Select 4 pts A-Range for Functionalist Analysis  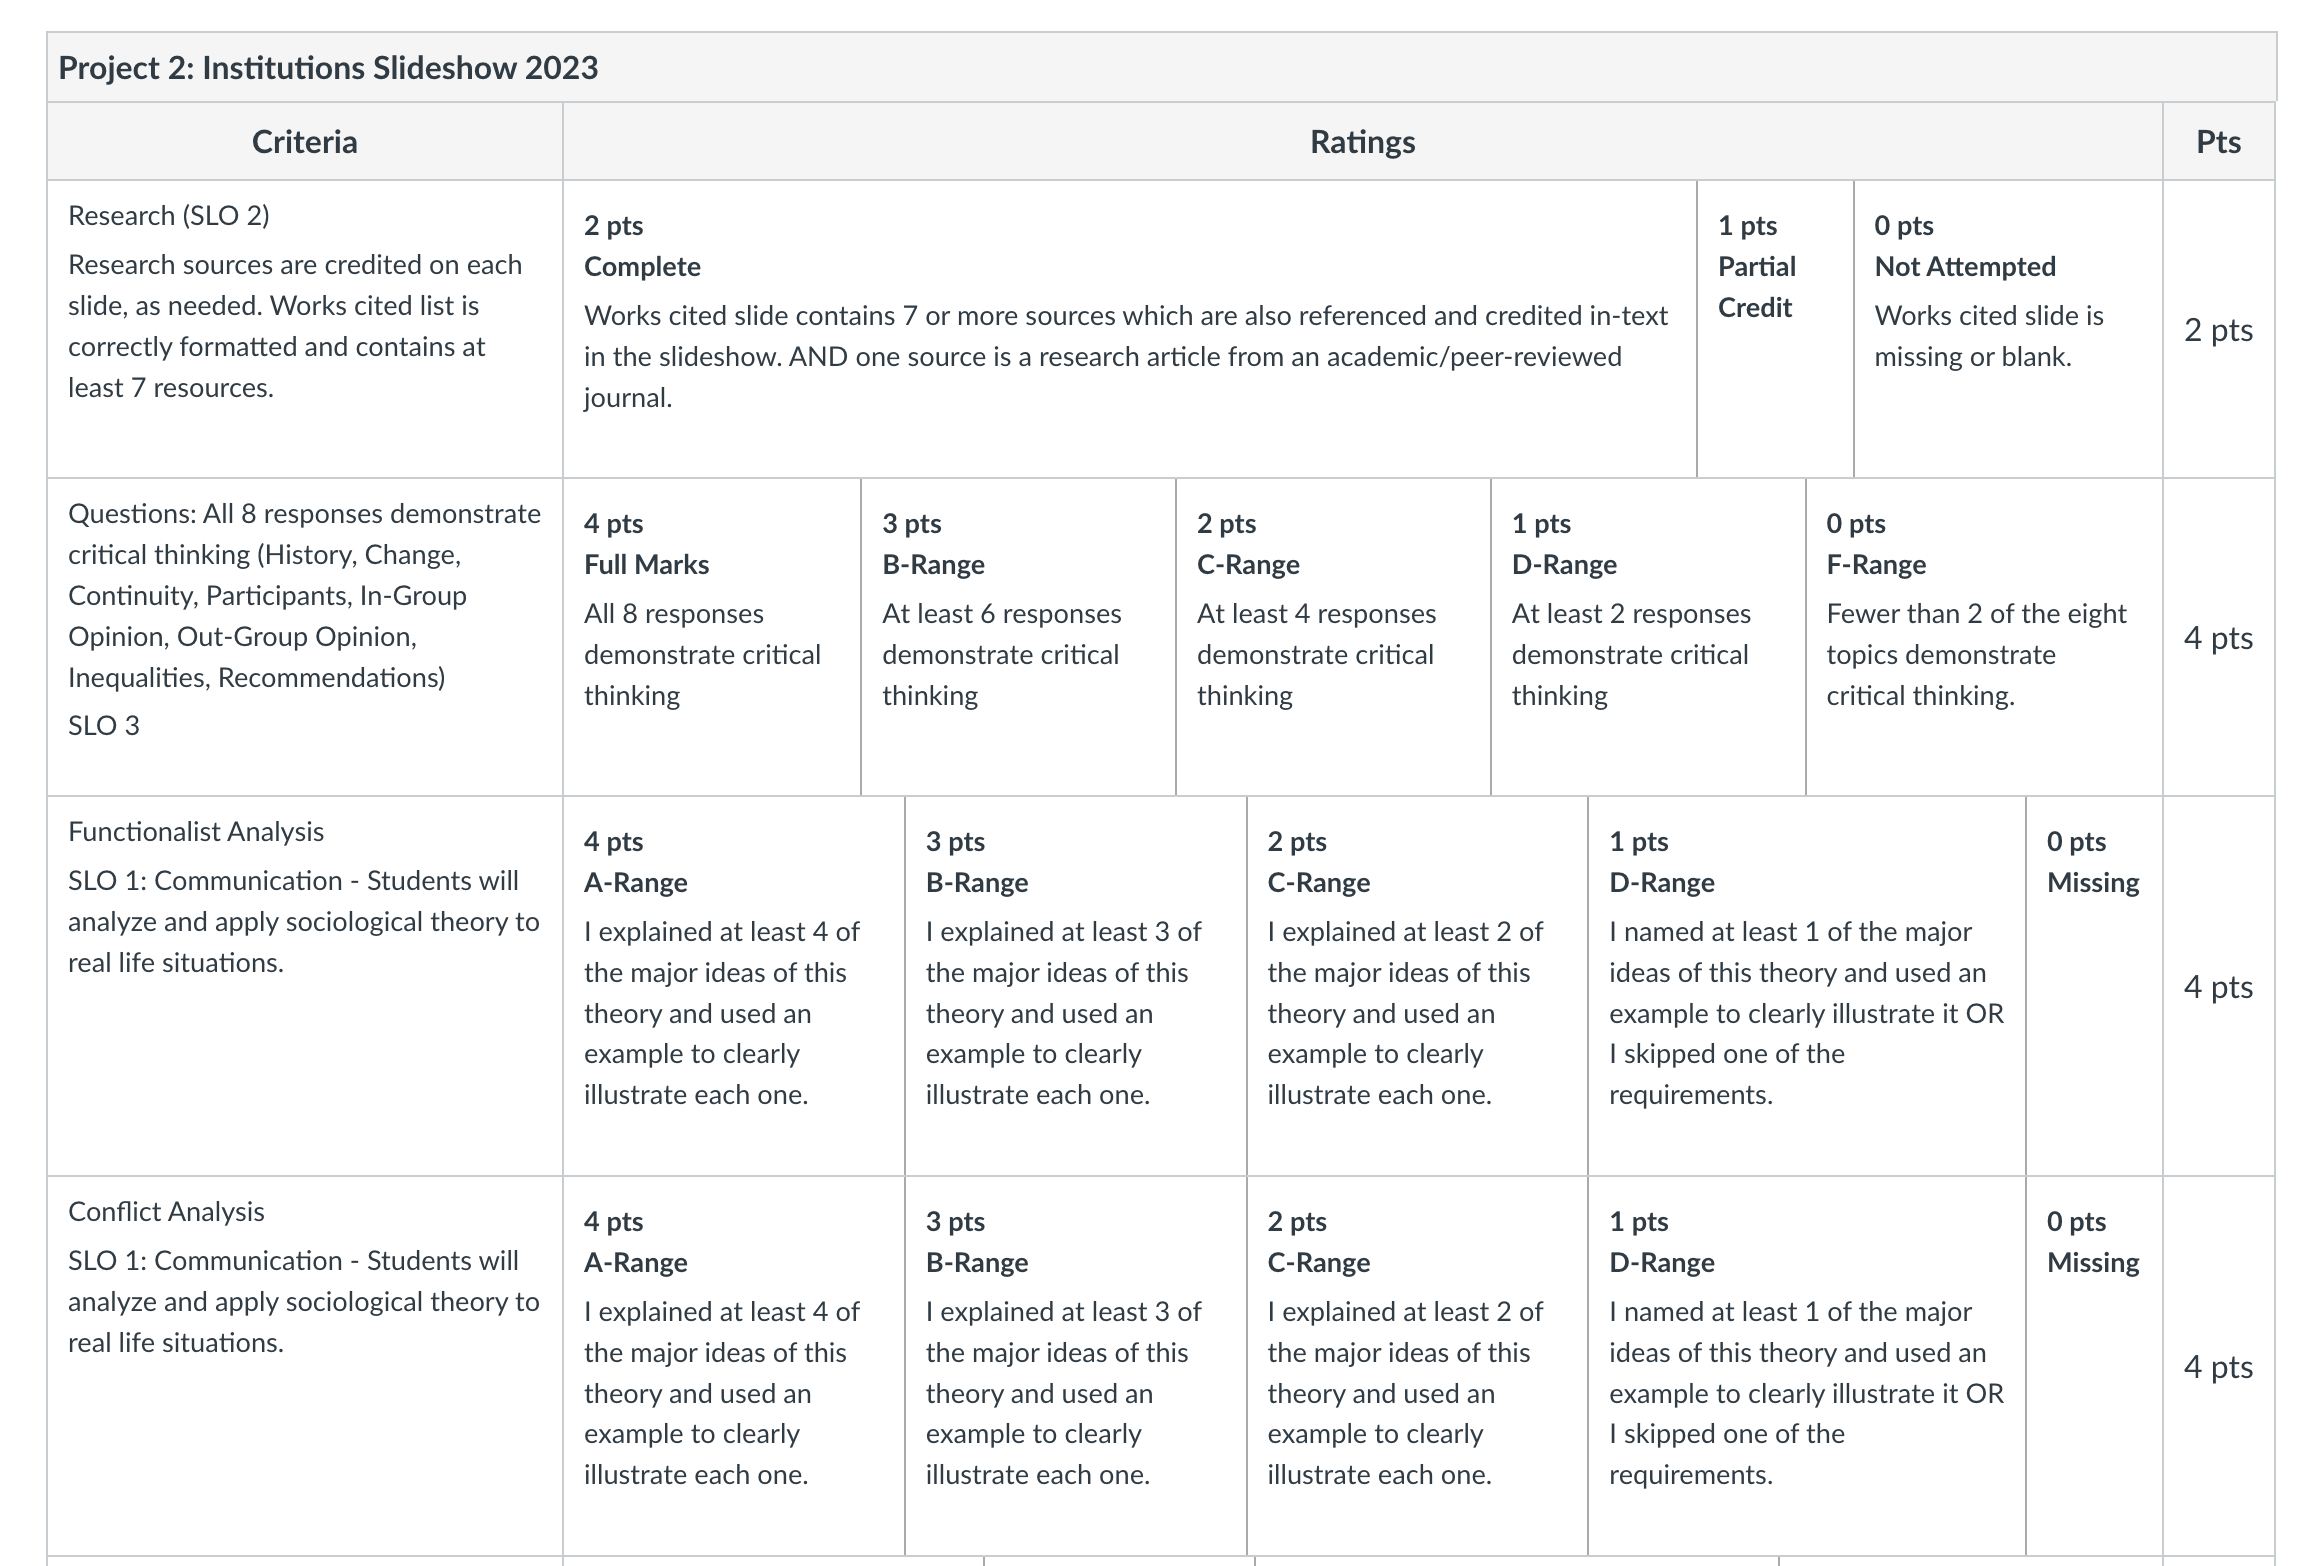pyautogui.click(x=734, y=986)
